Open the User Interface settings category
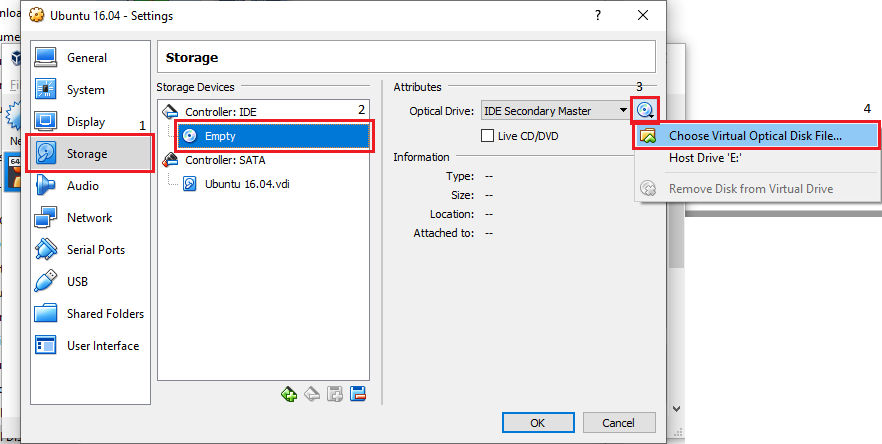The image size is (882, 444). 91,346
